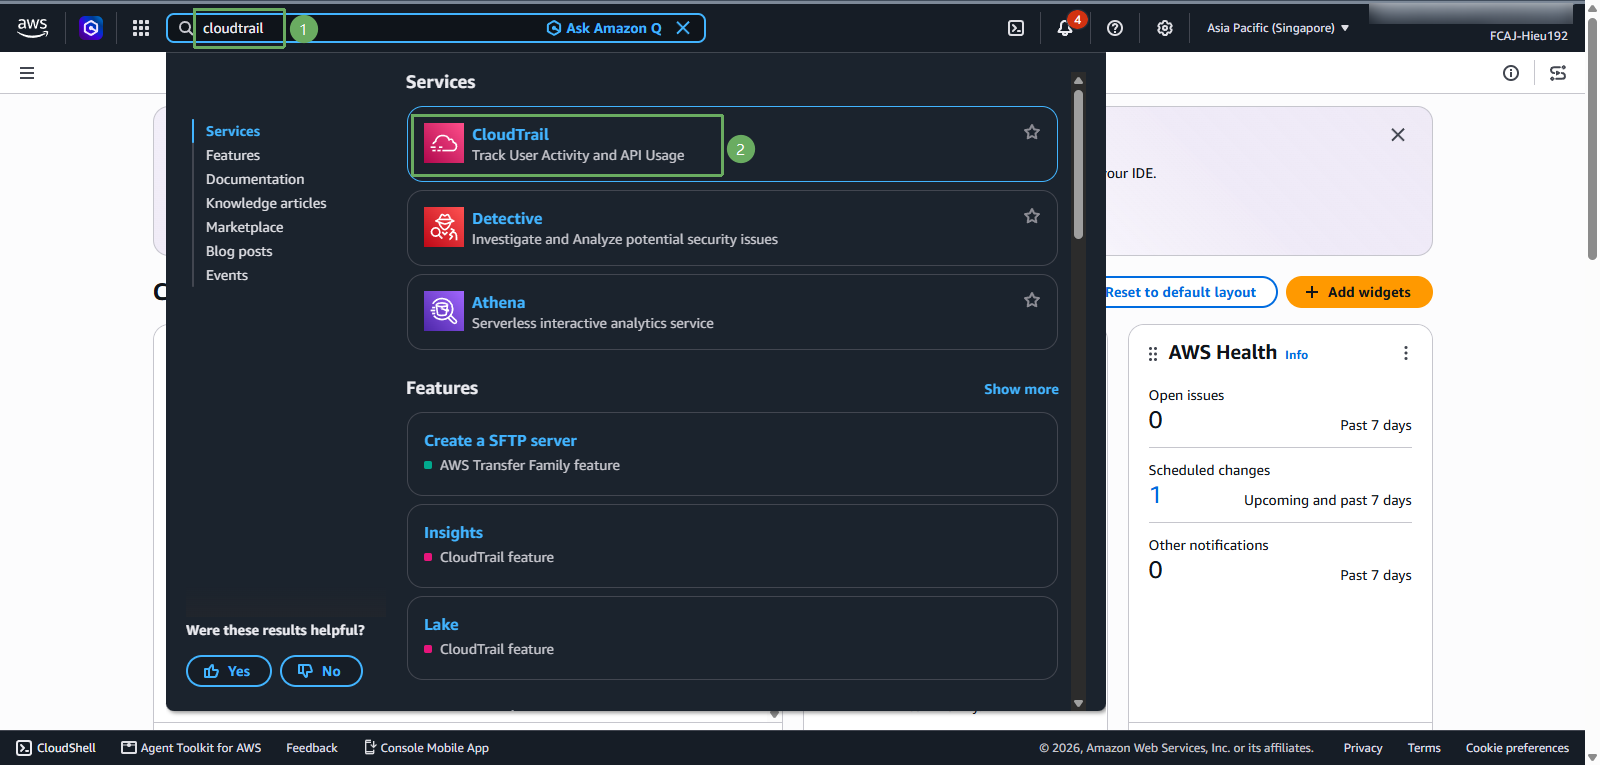Open the CloudTrail Lake feature

[441, 625]
